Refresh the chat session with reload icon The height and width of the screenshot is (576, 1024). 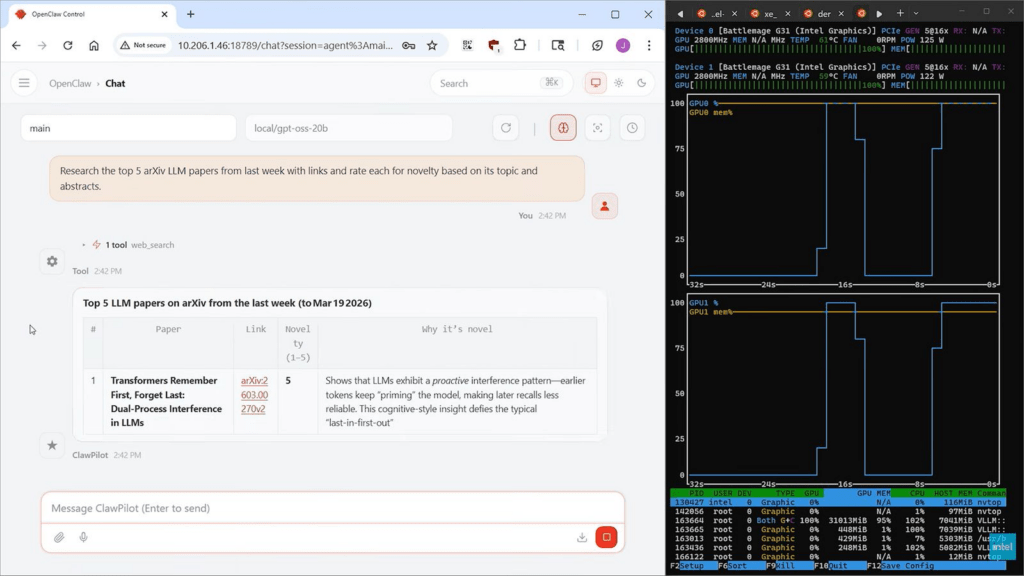505,128
